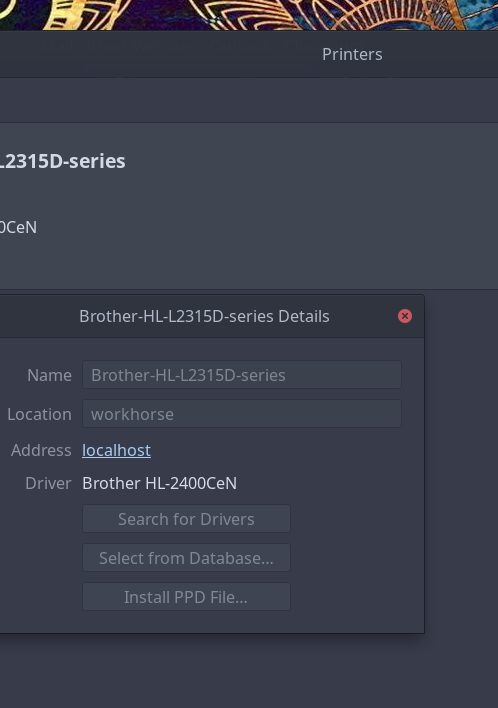Click the Search for Drivers button
The height and width of the screenshot is (708, 498).
click(x=186, y=519)
